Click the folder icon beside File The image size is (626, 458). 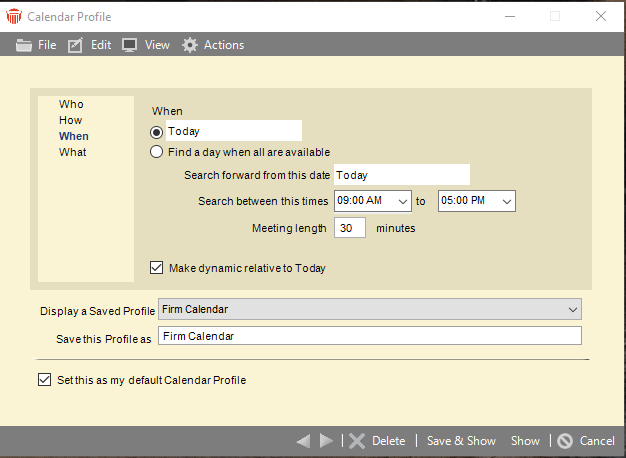[x=24, y=45]
